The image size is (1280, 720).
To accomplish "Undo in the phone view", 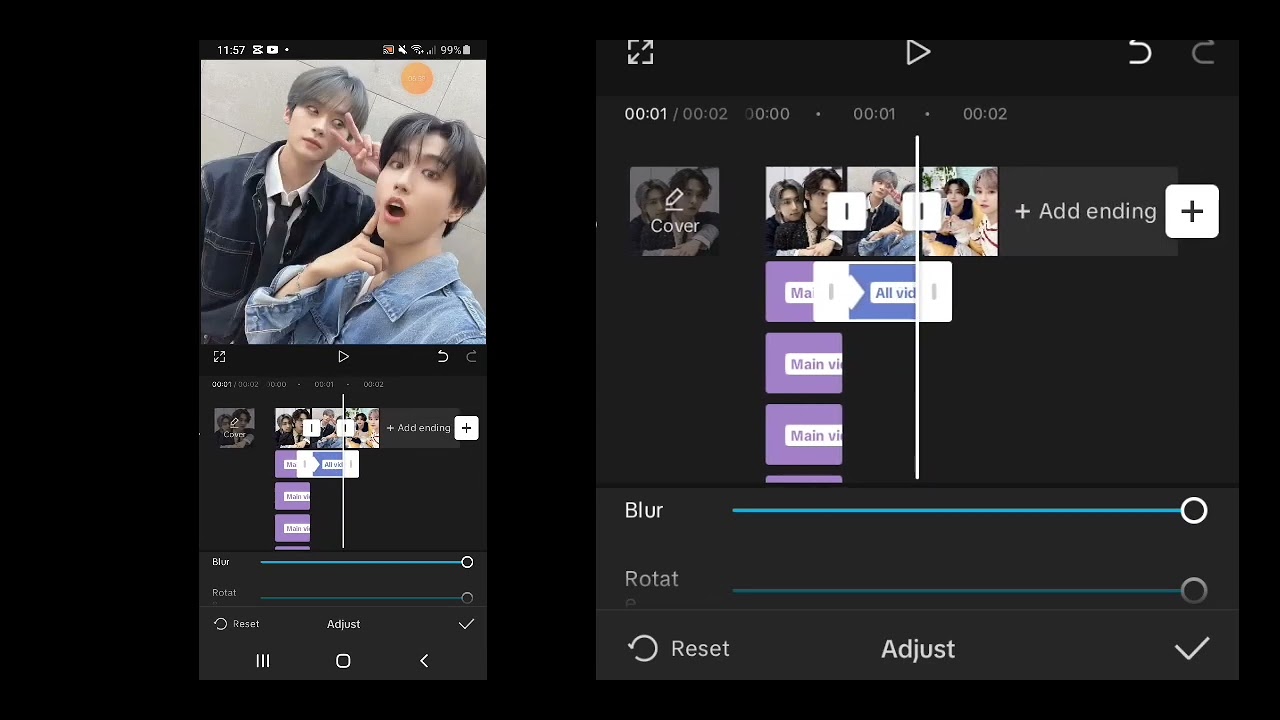I will (x=442, y=357).
